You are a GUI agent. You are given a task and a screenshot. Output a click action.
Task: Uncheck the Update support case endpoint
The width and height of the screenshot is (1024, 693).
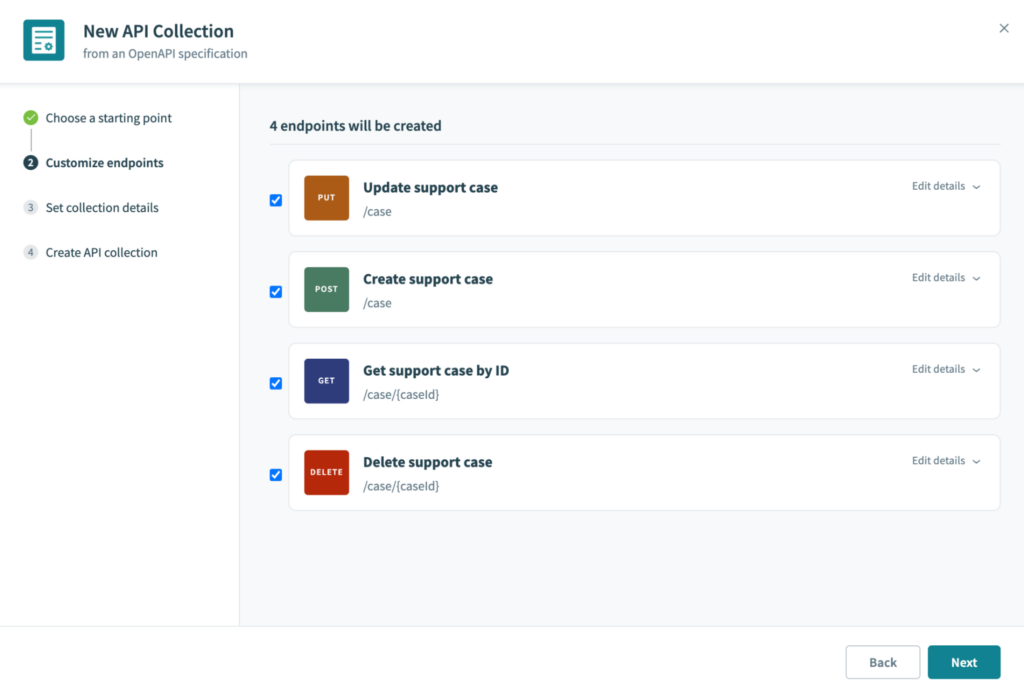coord(276,200)
